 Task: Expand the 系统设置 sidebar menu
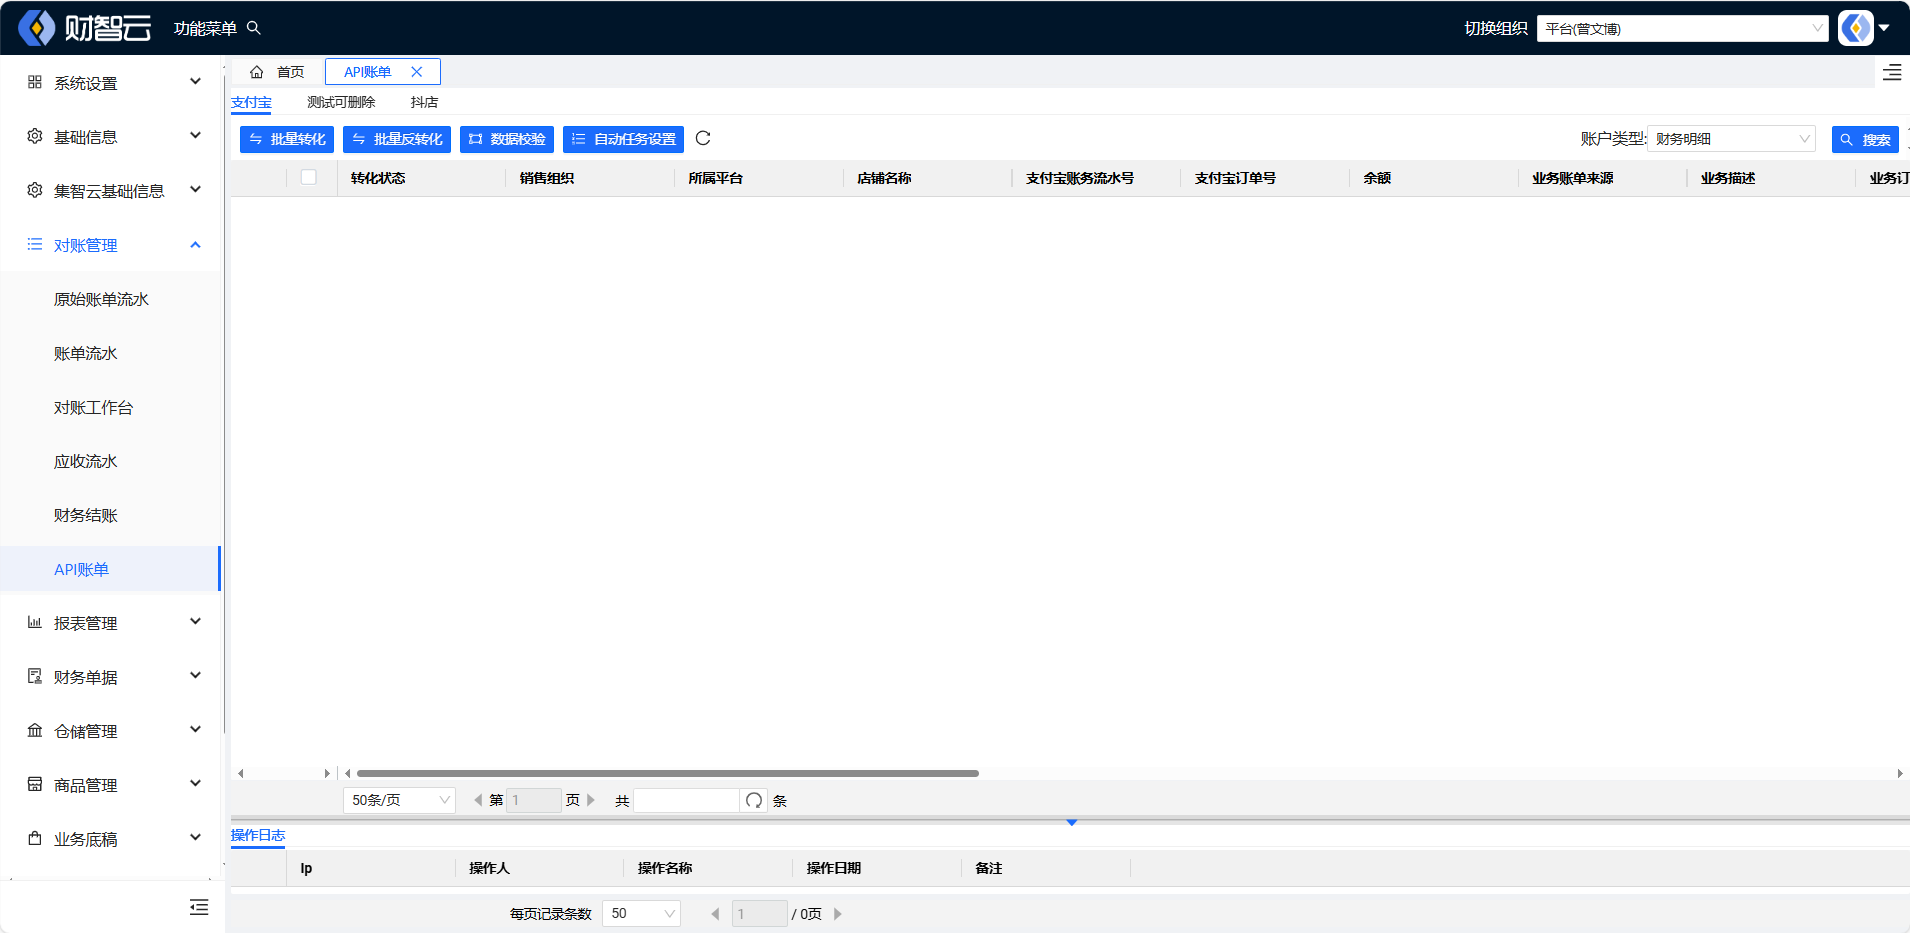coord(113,83)
